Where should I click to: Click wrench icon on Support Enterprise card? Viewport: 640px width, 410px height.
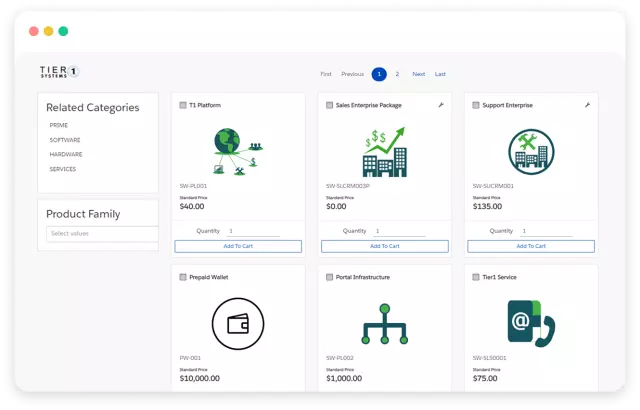(587, 104)
